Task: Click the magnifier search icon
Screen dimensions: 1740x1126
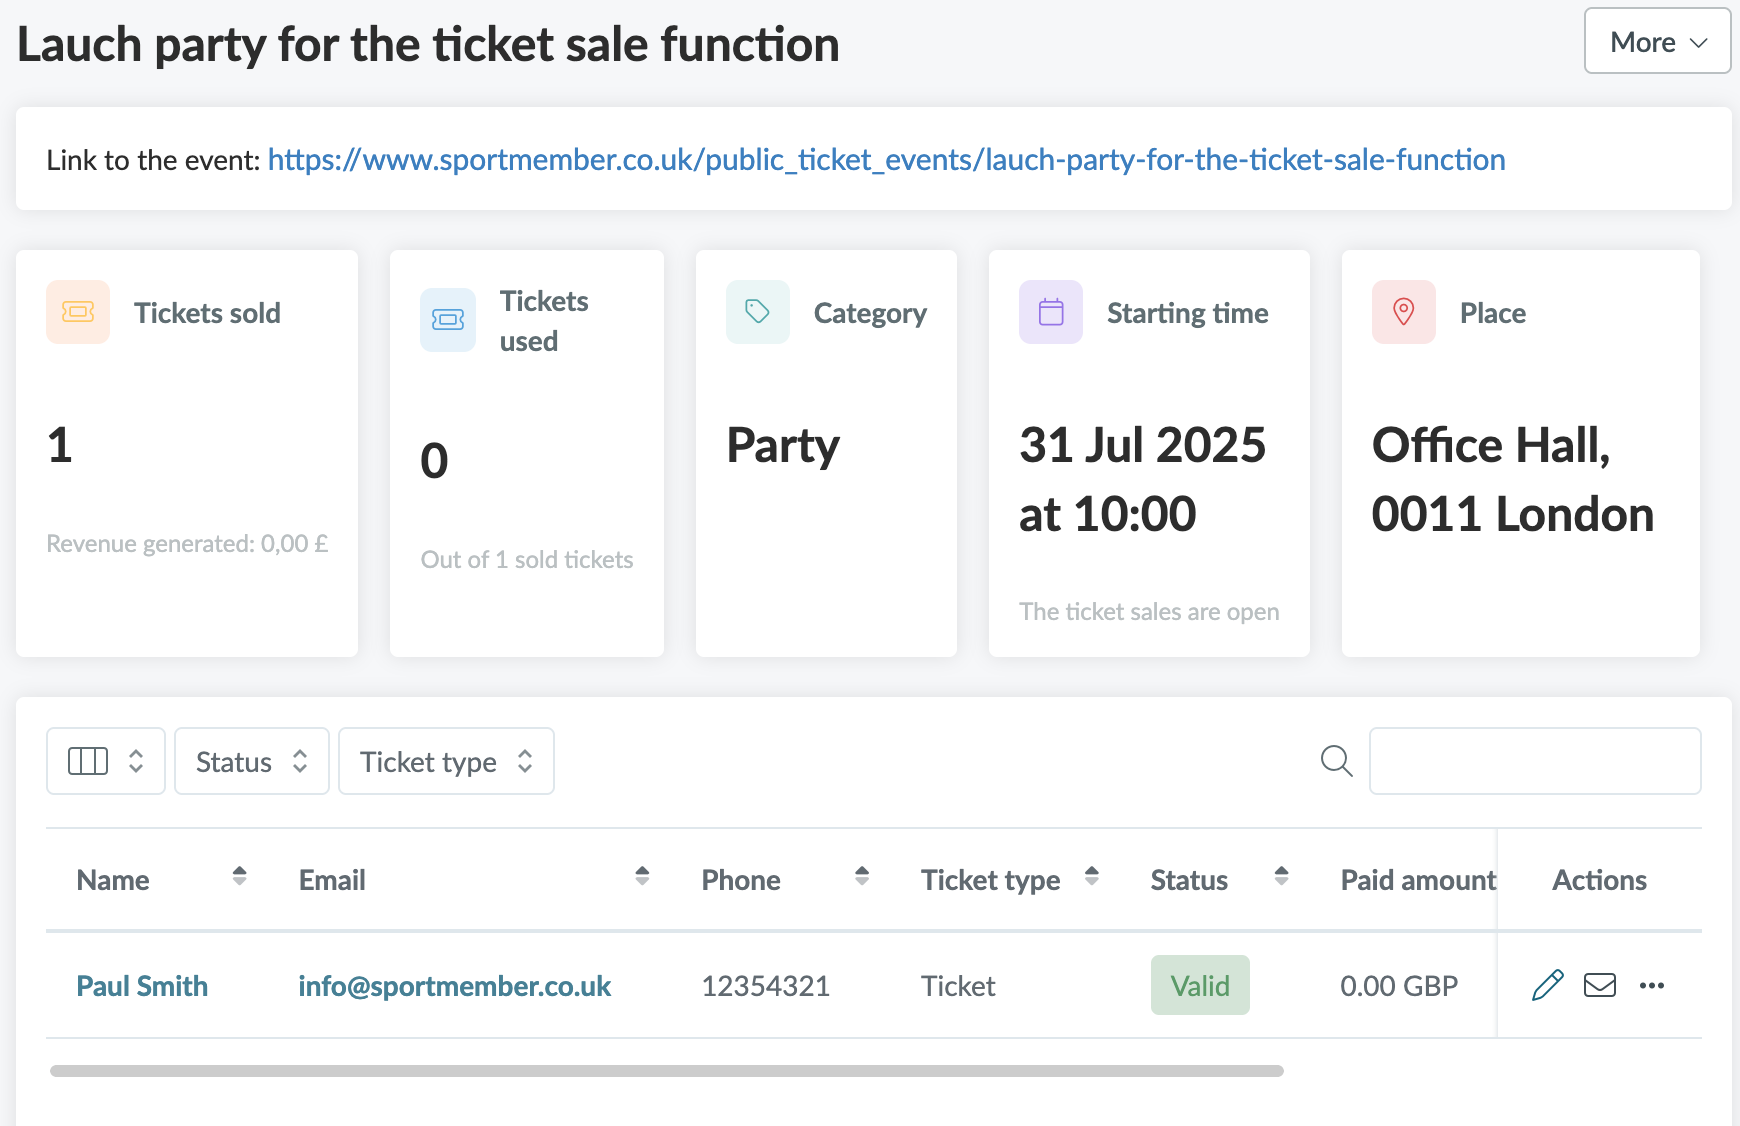Action: [1336, 761]
